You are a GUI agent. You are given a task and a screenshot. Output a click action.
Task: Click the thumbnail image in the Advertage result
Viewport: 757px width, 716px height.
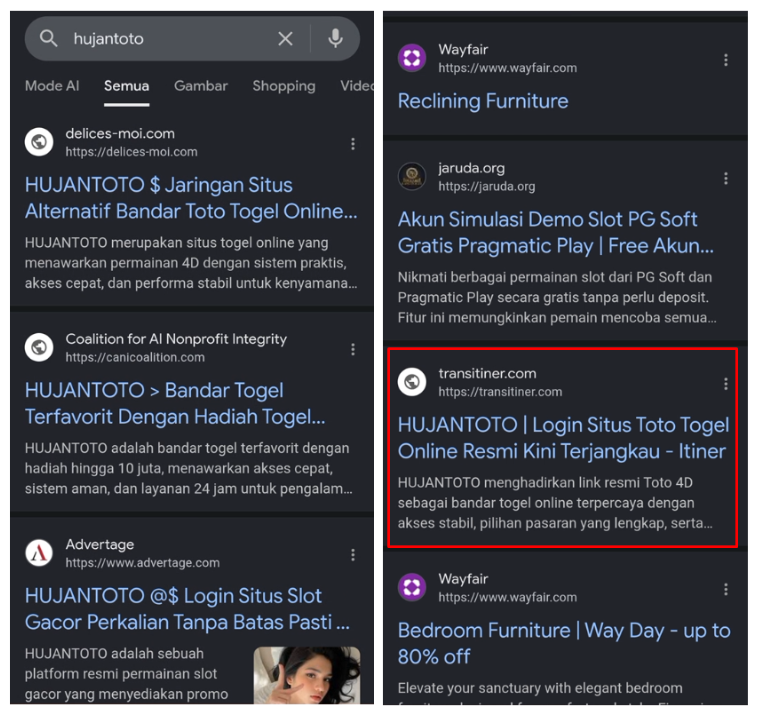[306, 675]
